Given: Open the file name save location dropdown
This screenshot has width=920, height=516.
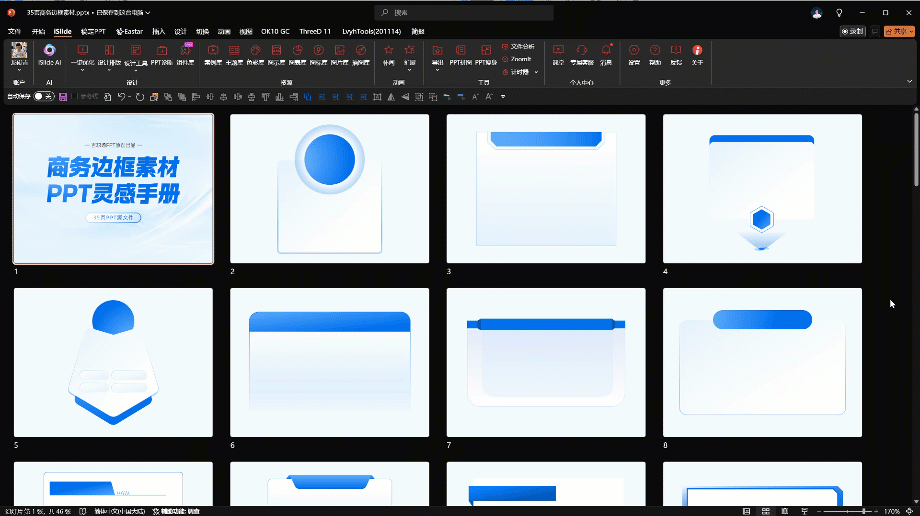Looking at the screenshot, I should coord(148,12).
